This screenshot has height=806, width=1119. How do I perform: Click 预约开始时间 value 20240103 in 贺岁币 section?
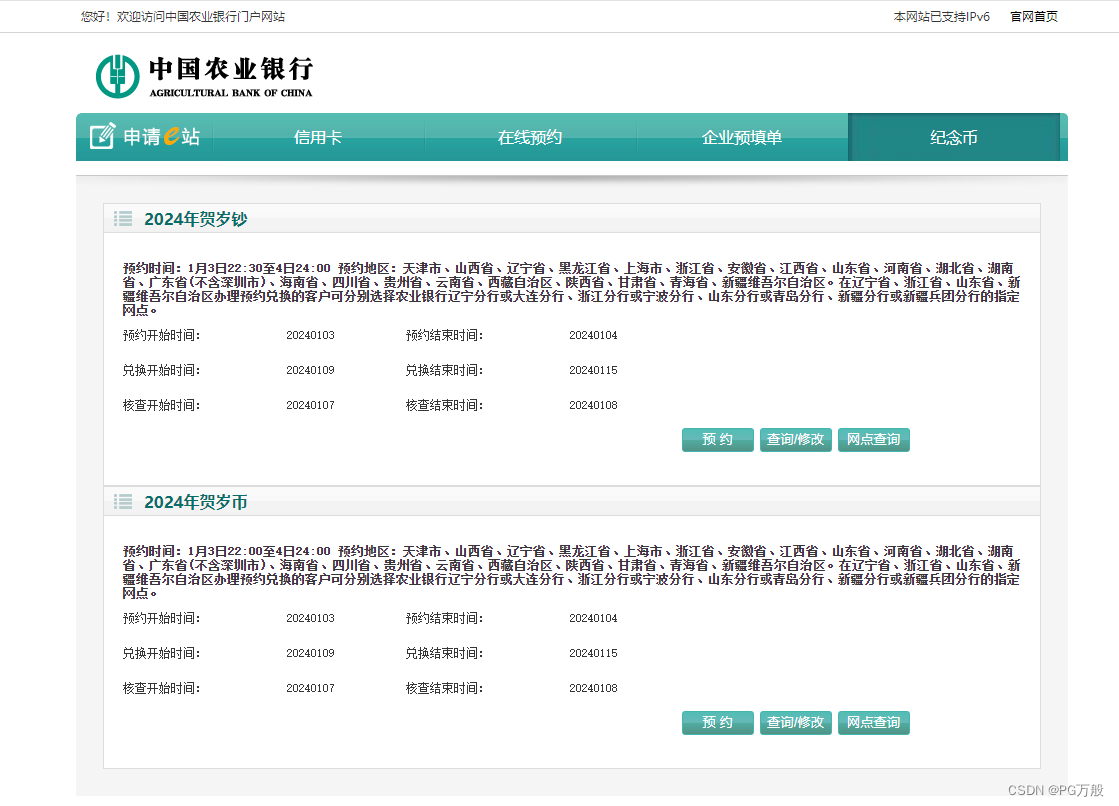point(310,618)
